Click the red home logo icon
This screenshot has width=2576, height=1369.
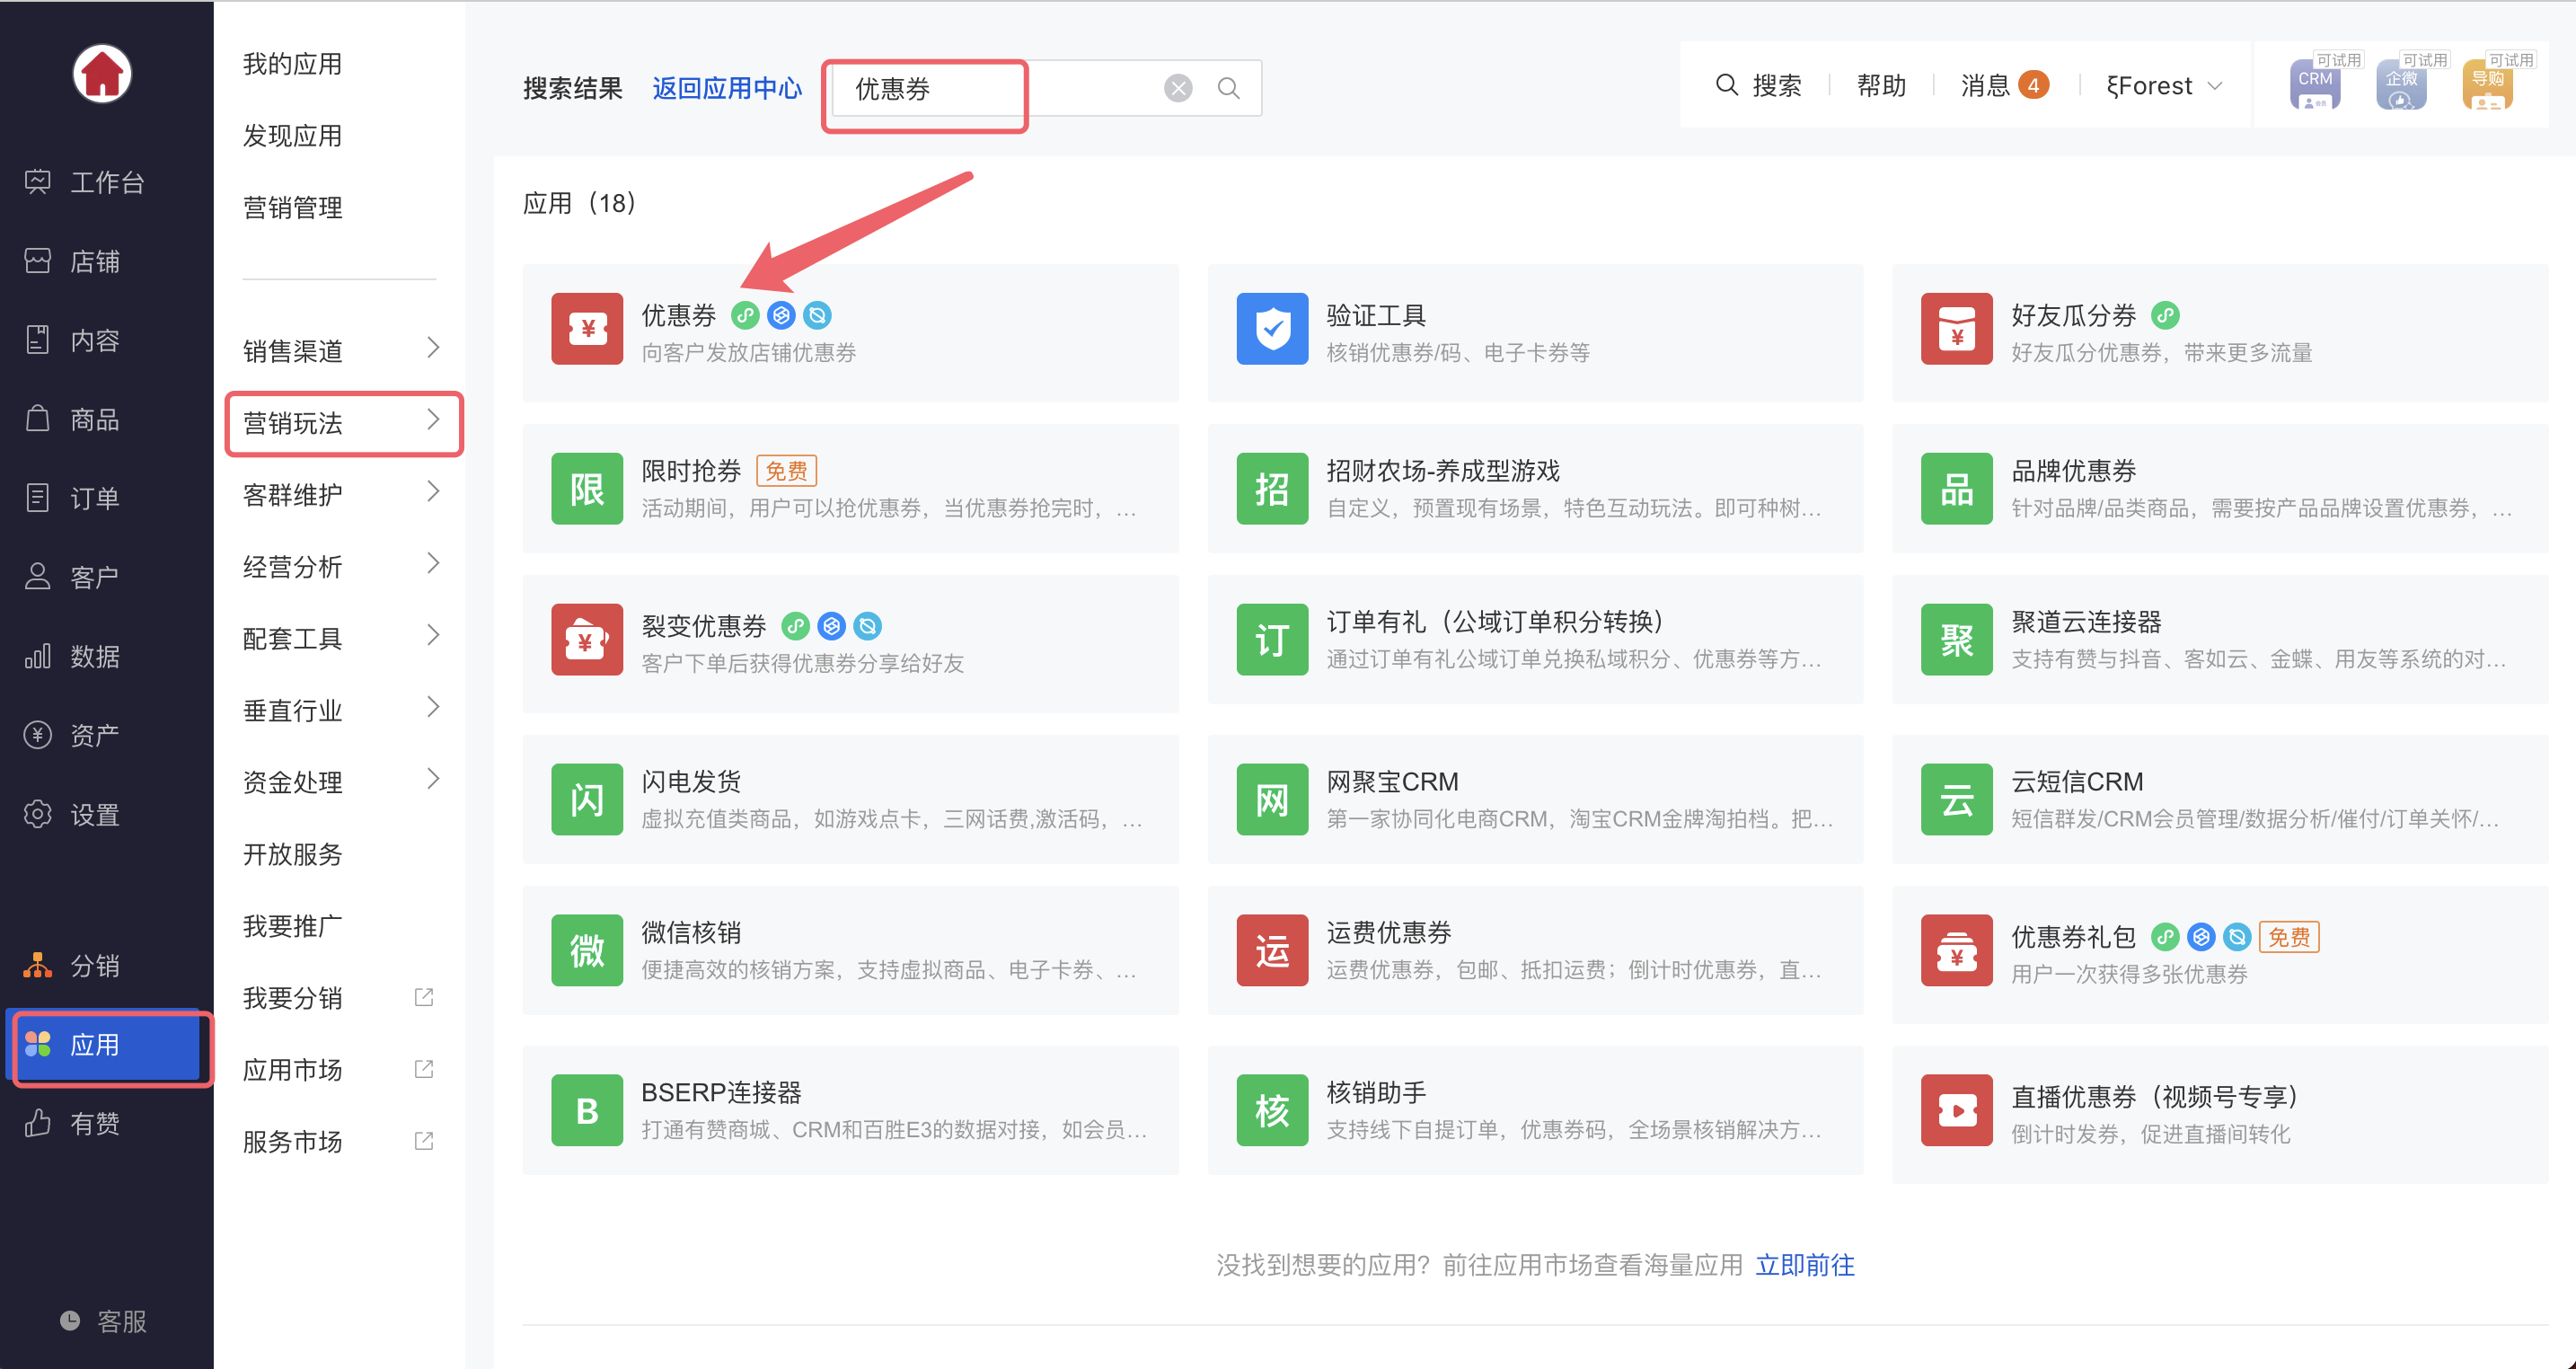(x=102, y=73)
